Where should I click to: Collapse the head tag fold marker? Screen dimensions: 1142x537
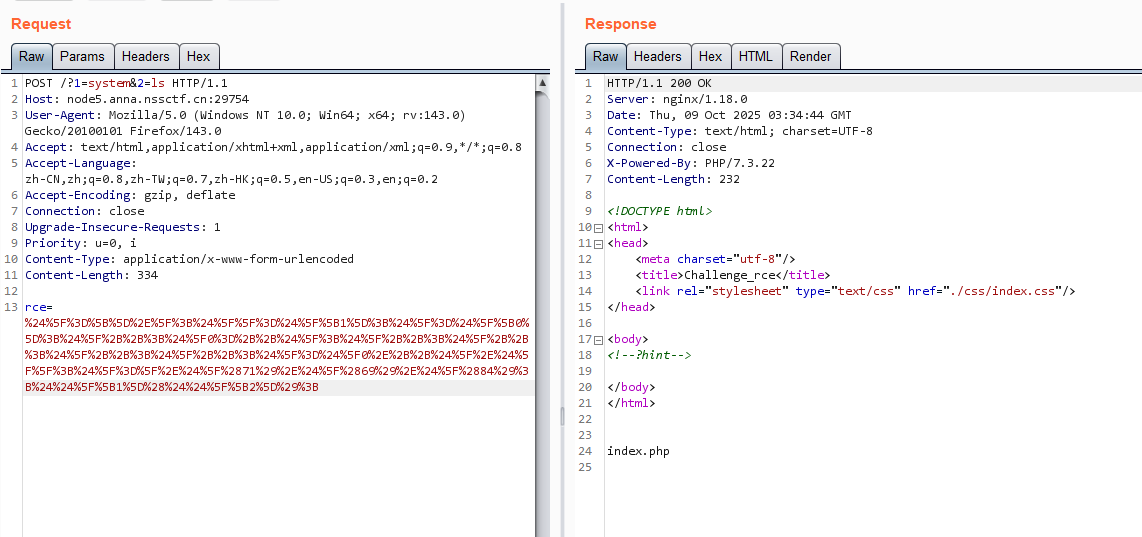(599, 243)
